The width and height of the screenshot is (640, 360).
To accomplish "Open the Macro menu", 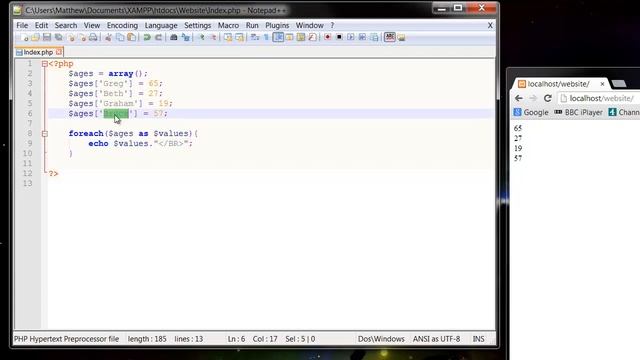I will pyautogui.click(x=228, y=25).
